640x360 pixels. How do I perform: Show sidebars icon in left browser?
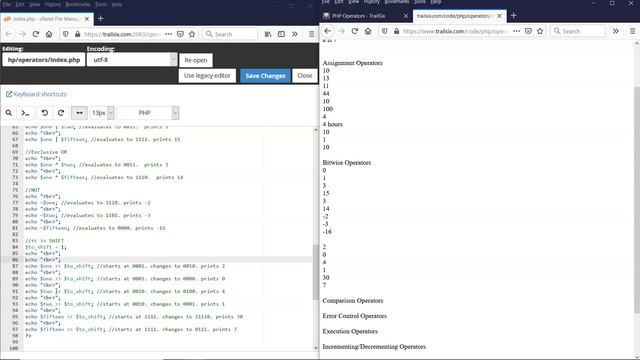(x=281, y=34)
